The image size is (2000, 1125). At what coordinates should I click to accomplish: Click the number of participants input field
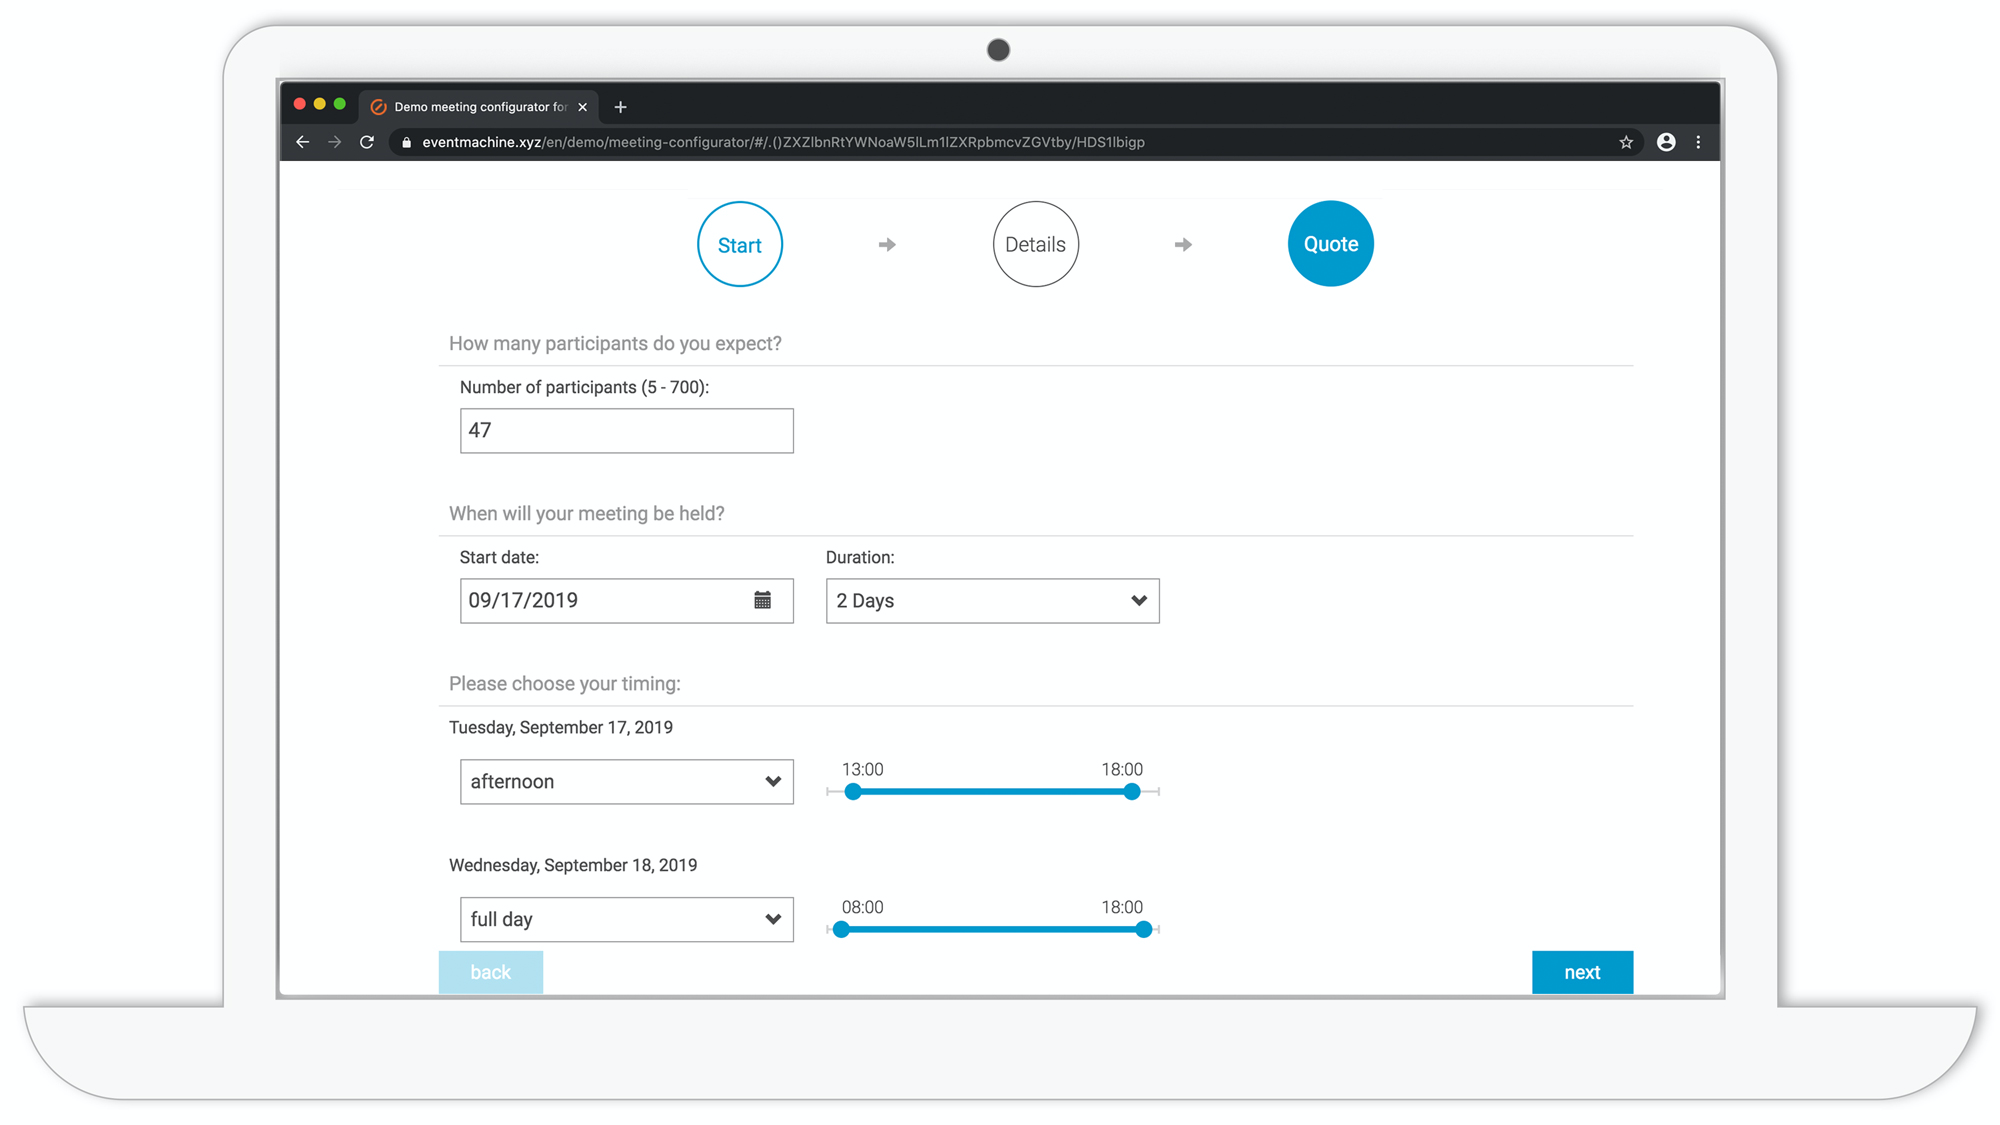[x=626, y=430]
